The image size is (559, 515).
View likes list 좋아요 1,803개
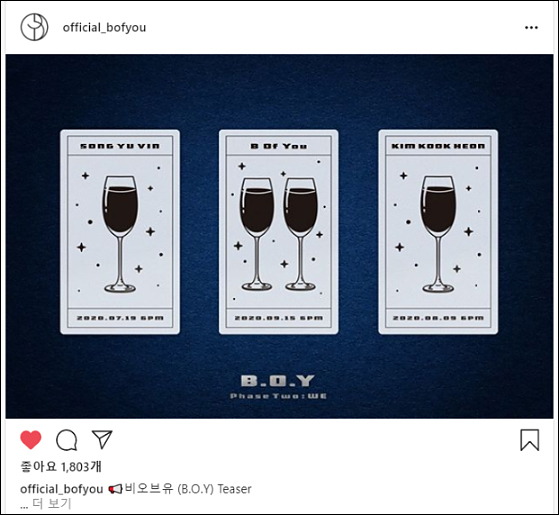point(61,466)
